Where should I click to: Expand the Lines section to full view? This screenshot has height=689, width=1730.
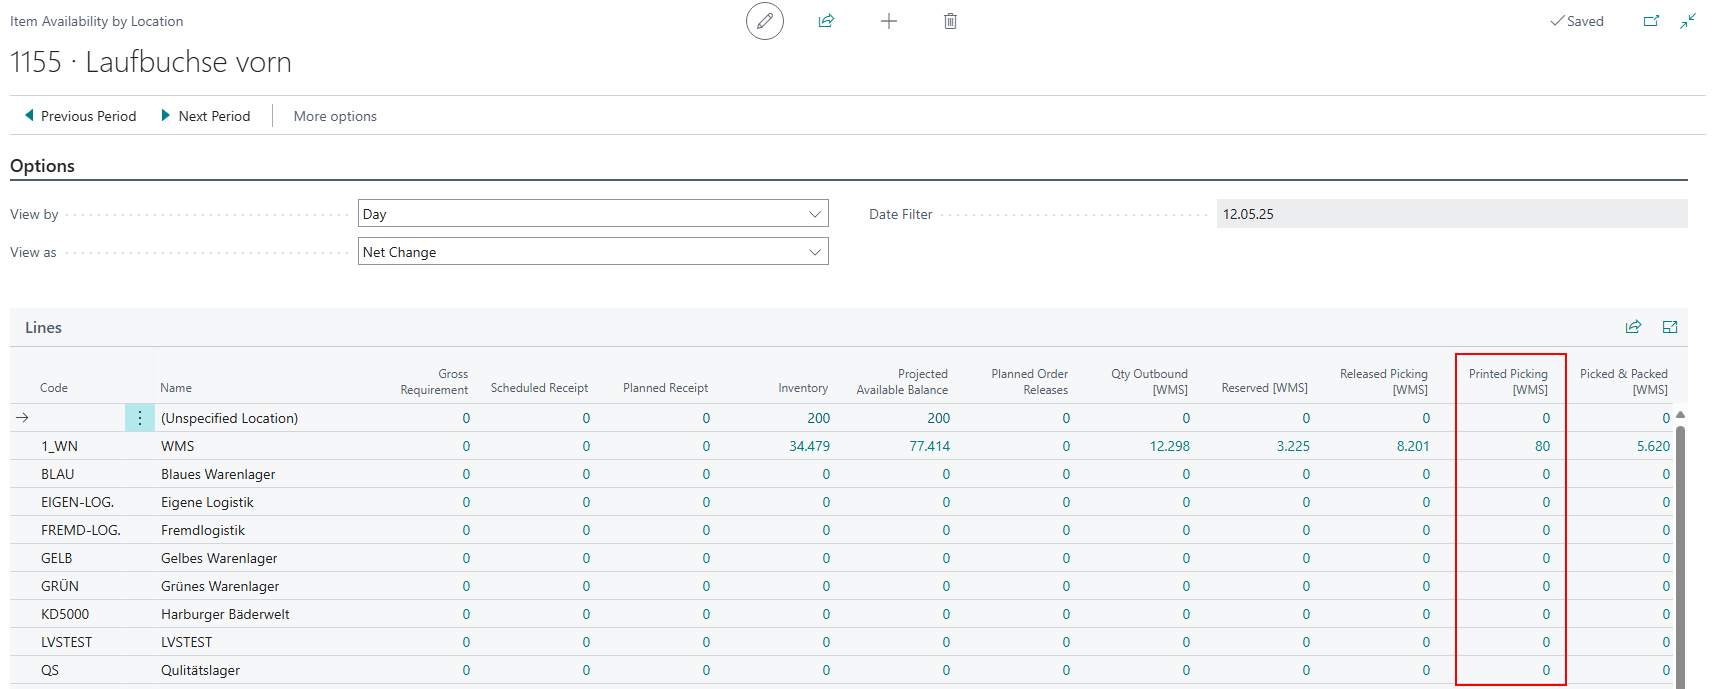point(1669,327)
